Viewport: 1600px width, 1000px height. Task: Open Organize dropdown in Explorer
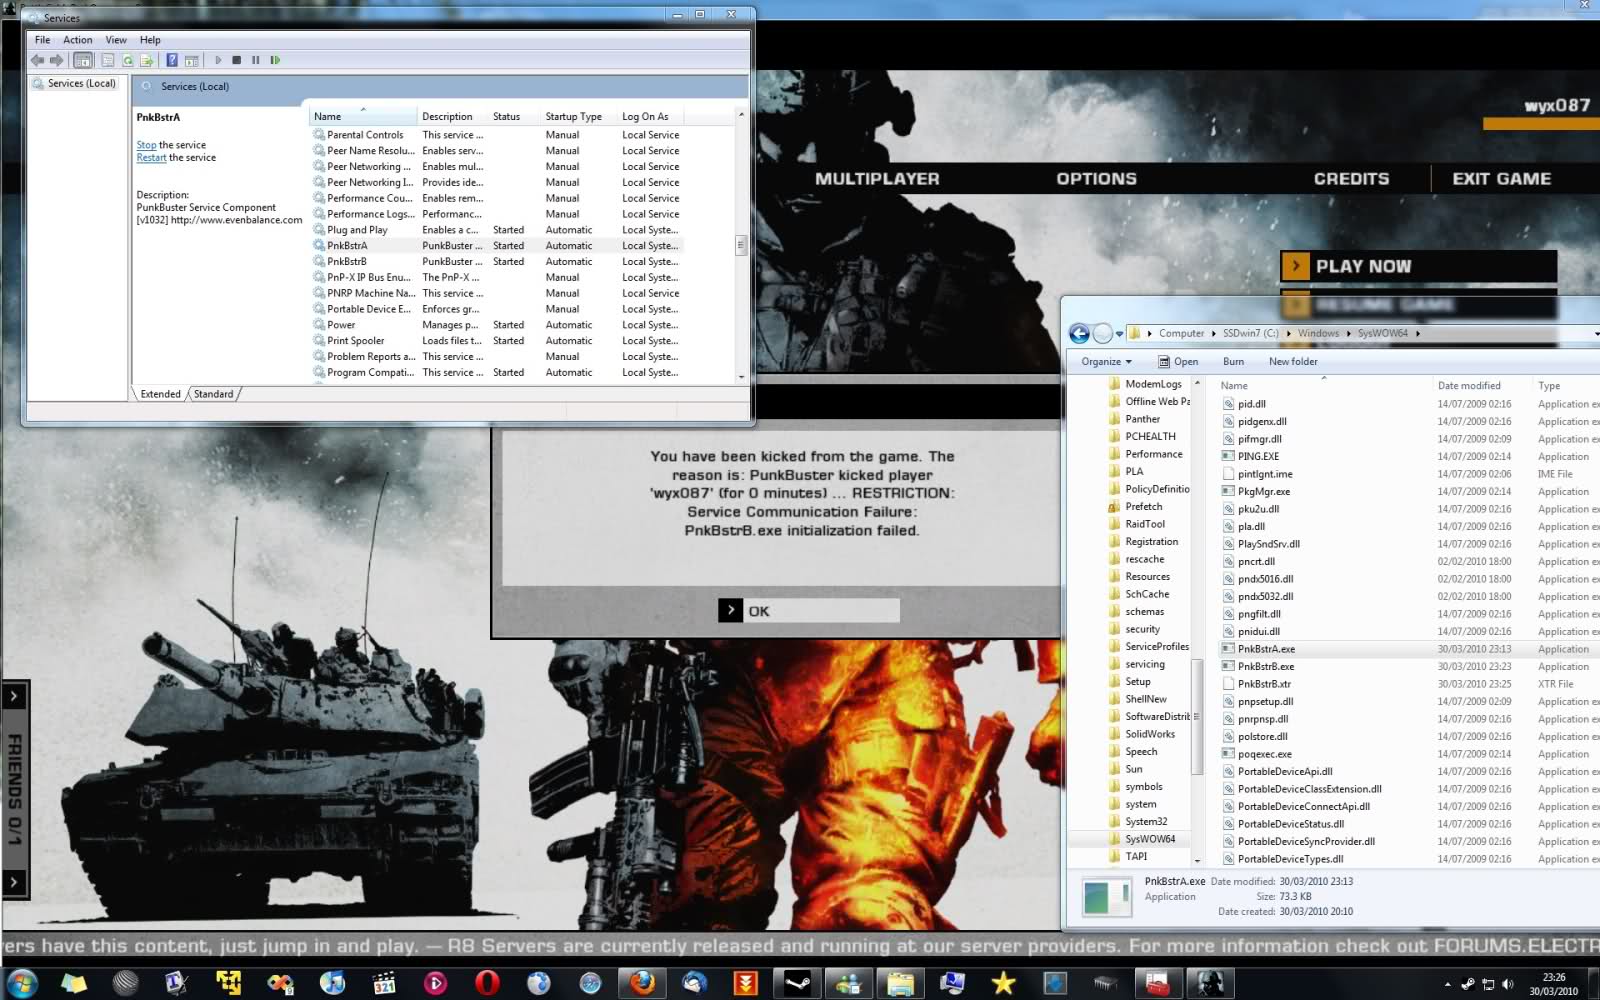pyautogui.click(x=1106, y=362)
